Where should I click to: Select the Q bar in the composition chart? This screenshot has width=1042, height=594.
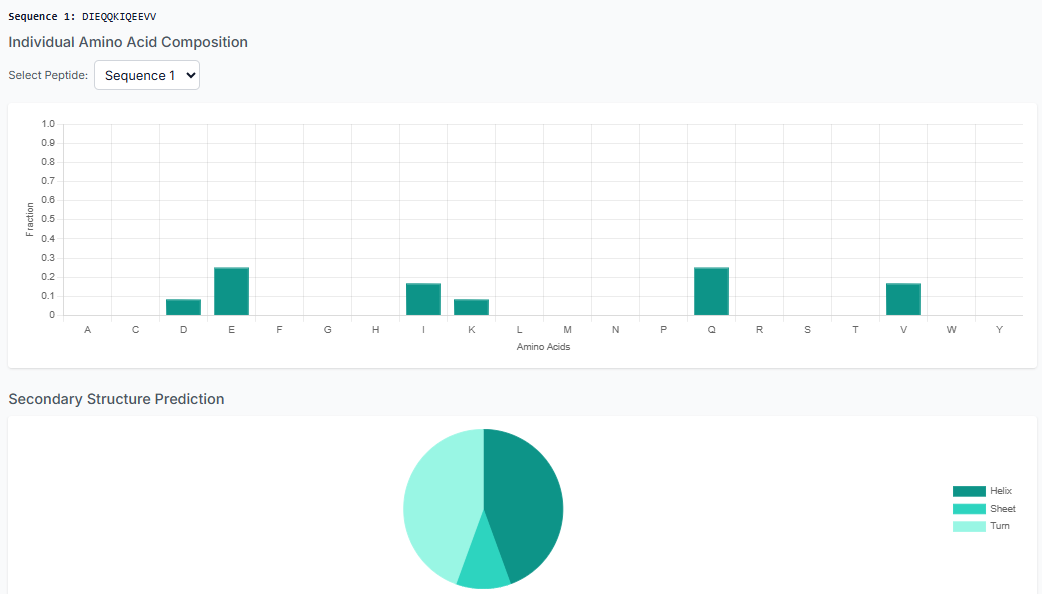pyautogui.click(x=711, y=289)
